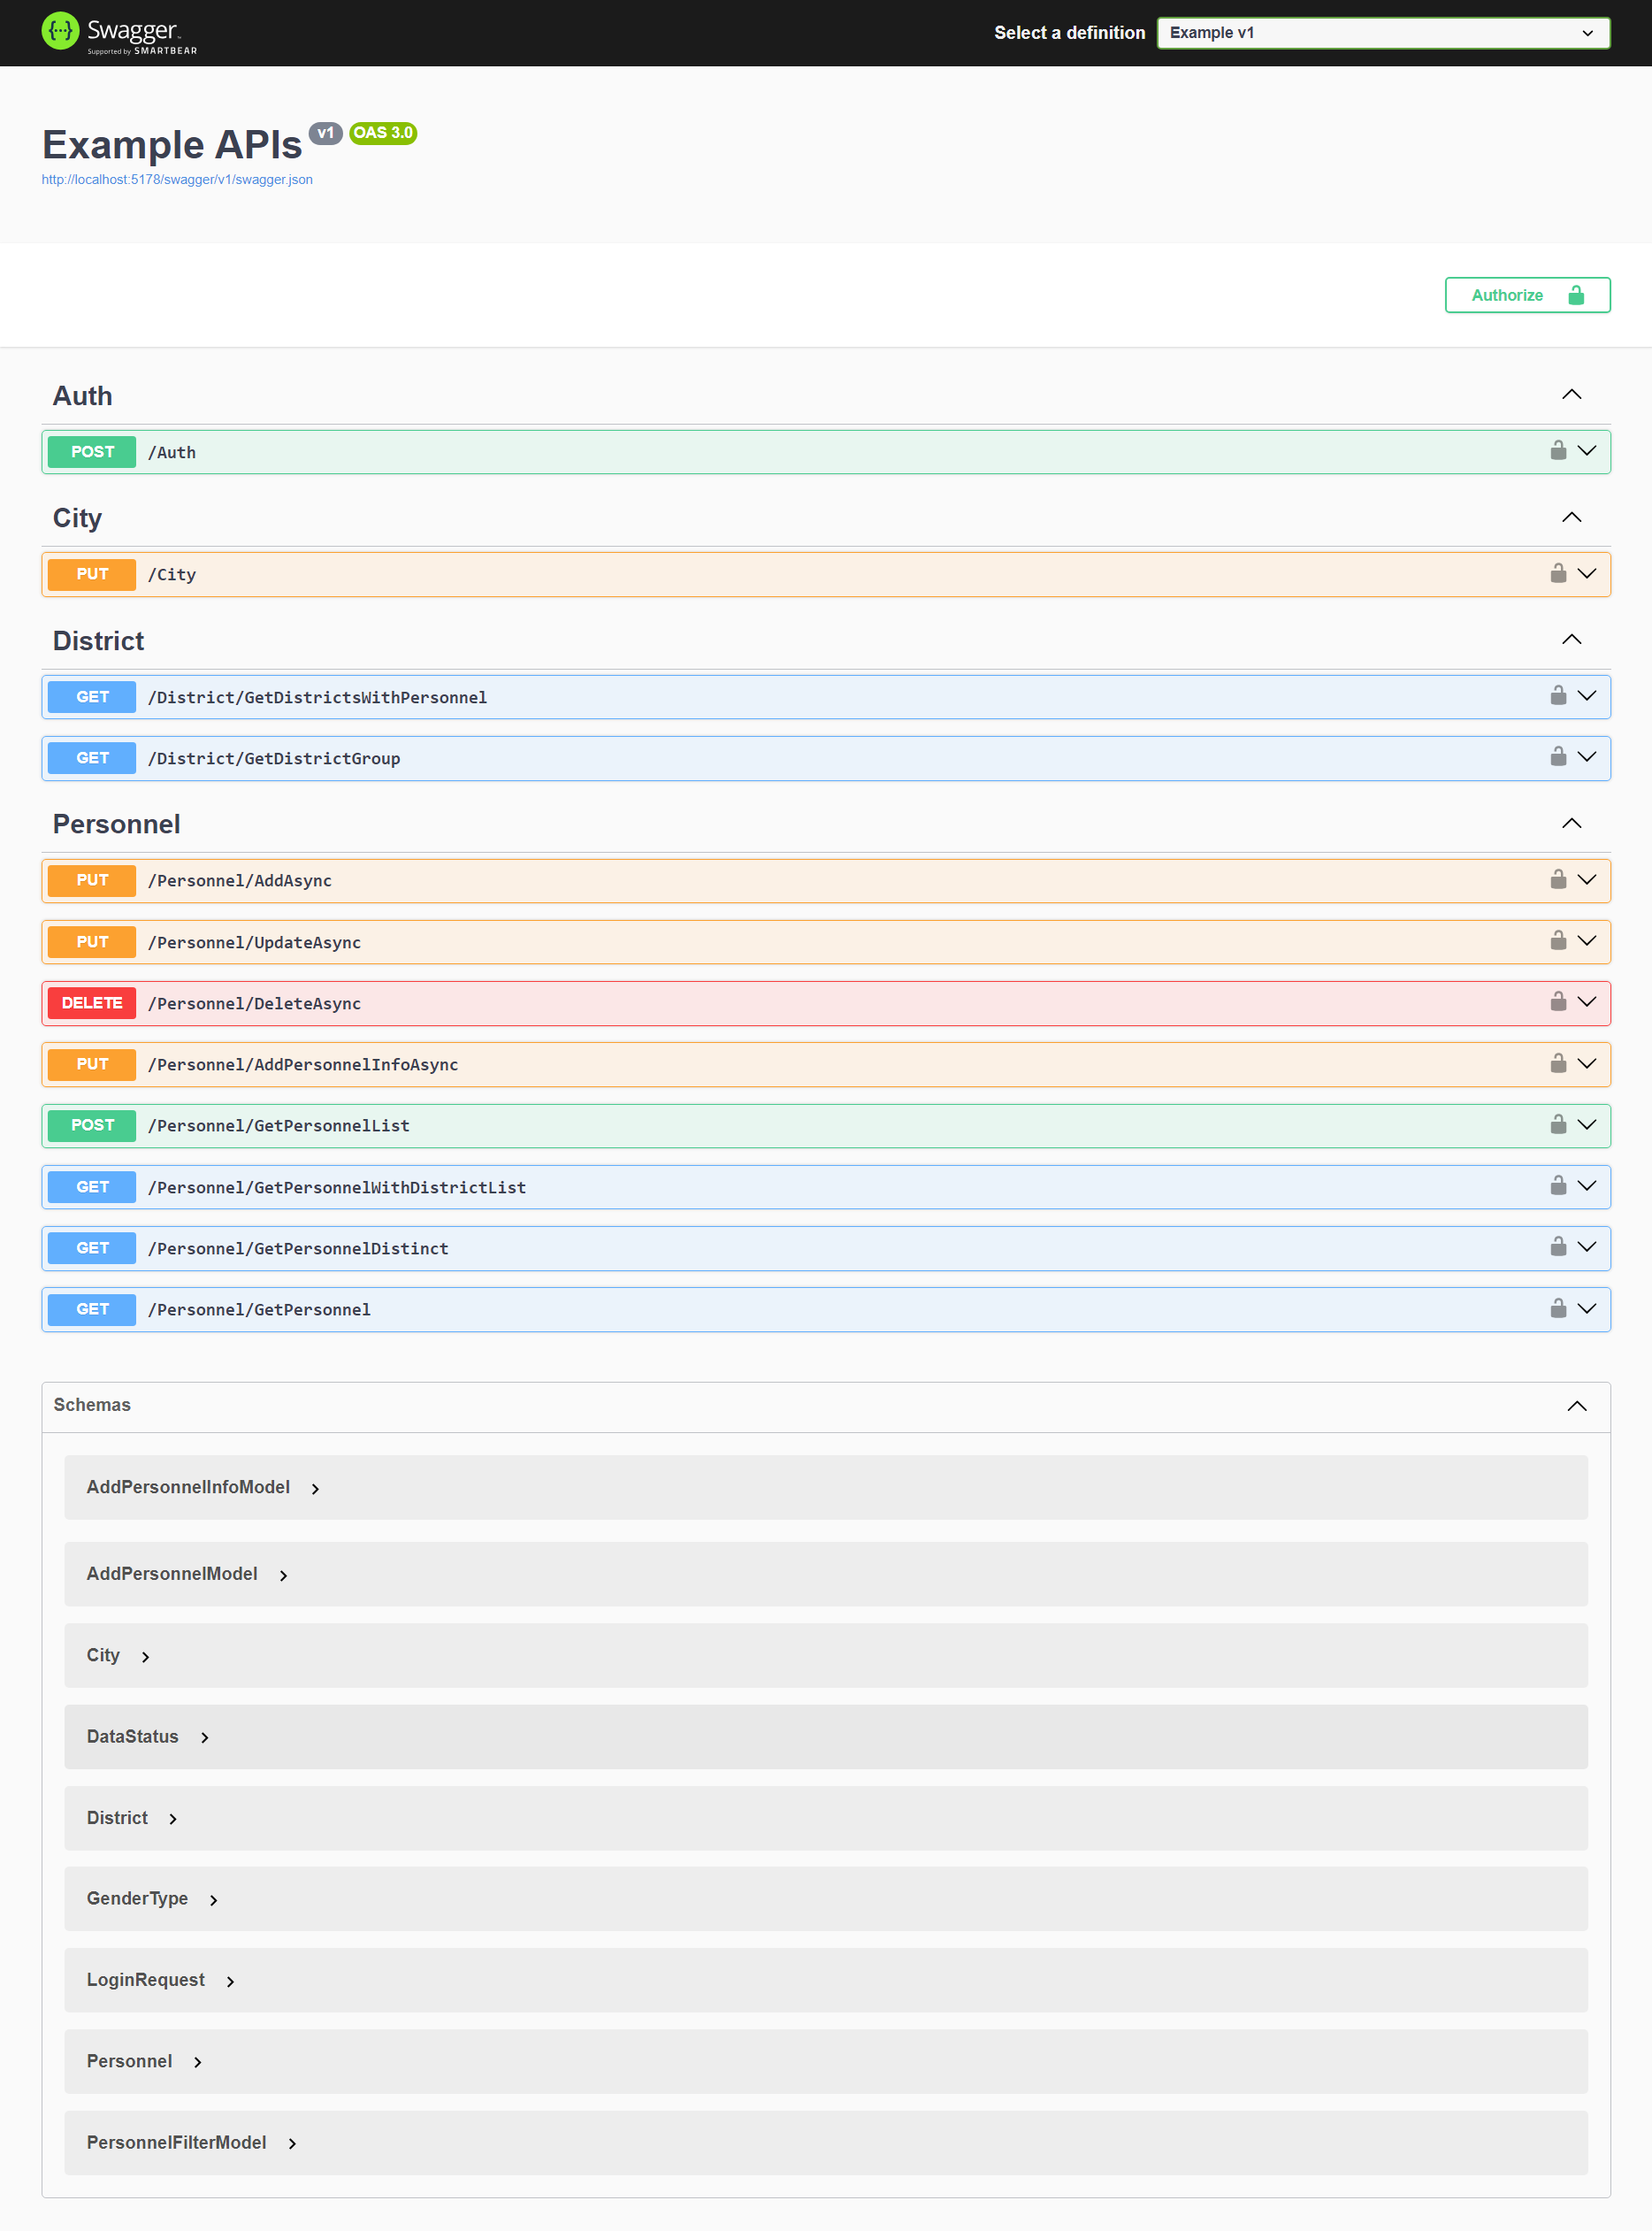Screen dimensions: 1652x2231
Task: Click the Schemas heading text
Action: (92, 1405)
